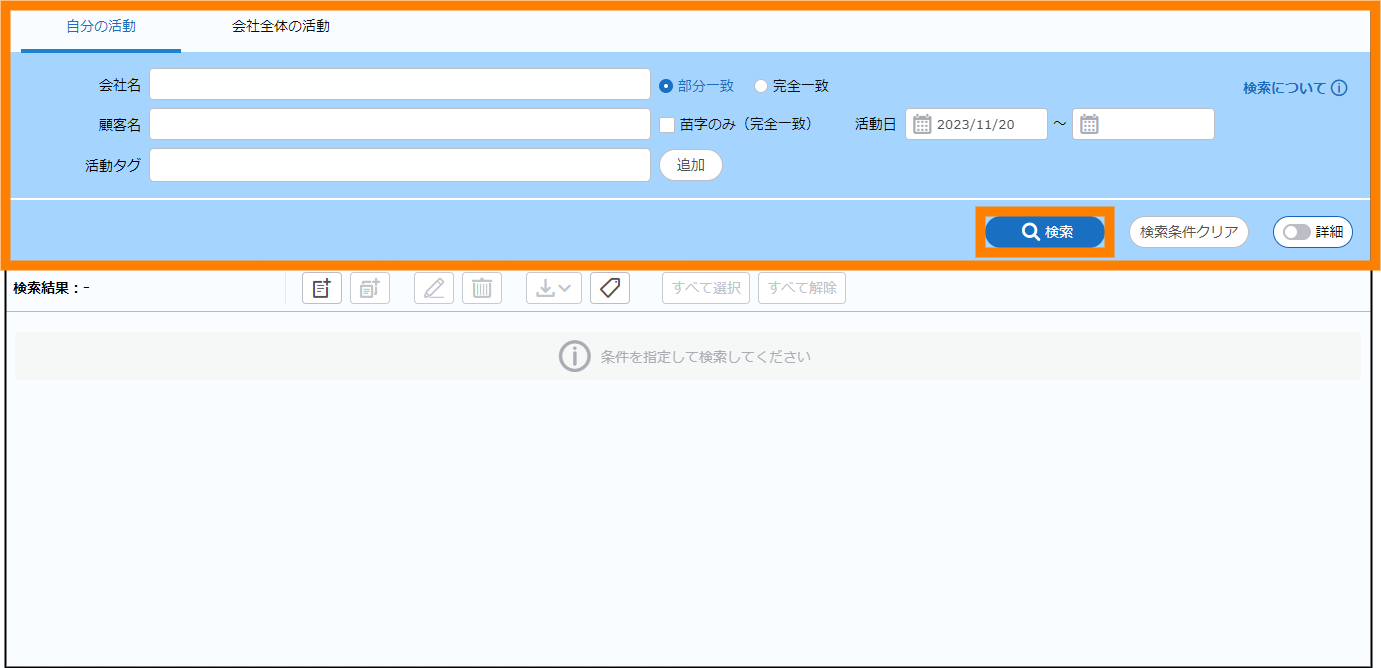This screenshot has height=668, width=1381.
Task: Select the 自分の活動 tab
Action: click(101, 27)
